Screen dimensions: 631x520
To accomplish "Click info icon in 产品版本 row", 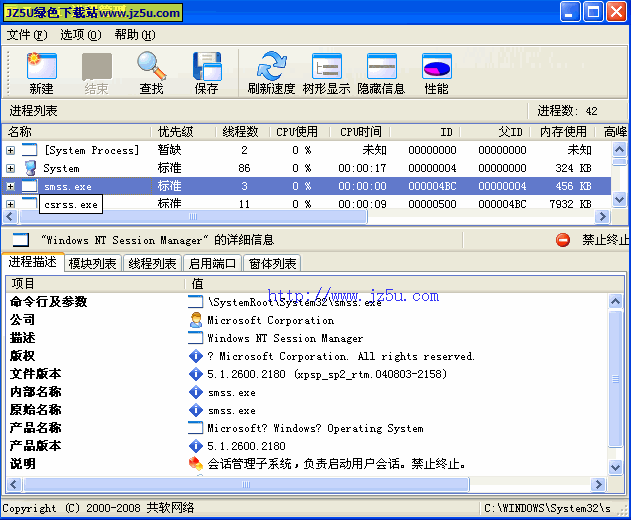I will (x=196, y=446).
